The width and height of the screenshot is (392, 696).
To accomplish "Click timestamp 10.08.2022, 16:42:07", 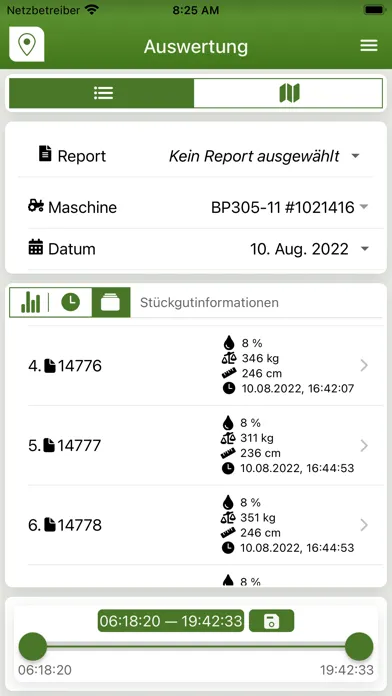I will 297,389.
